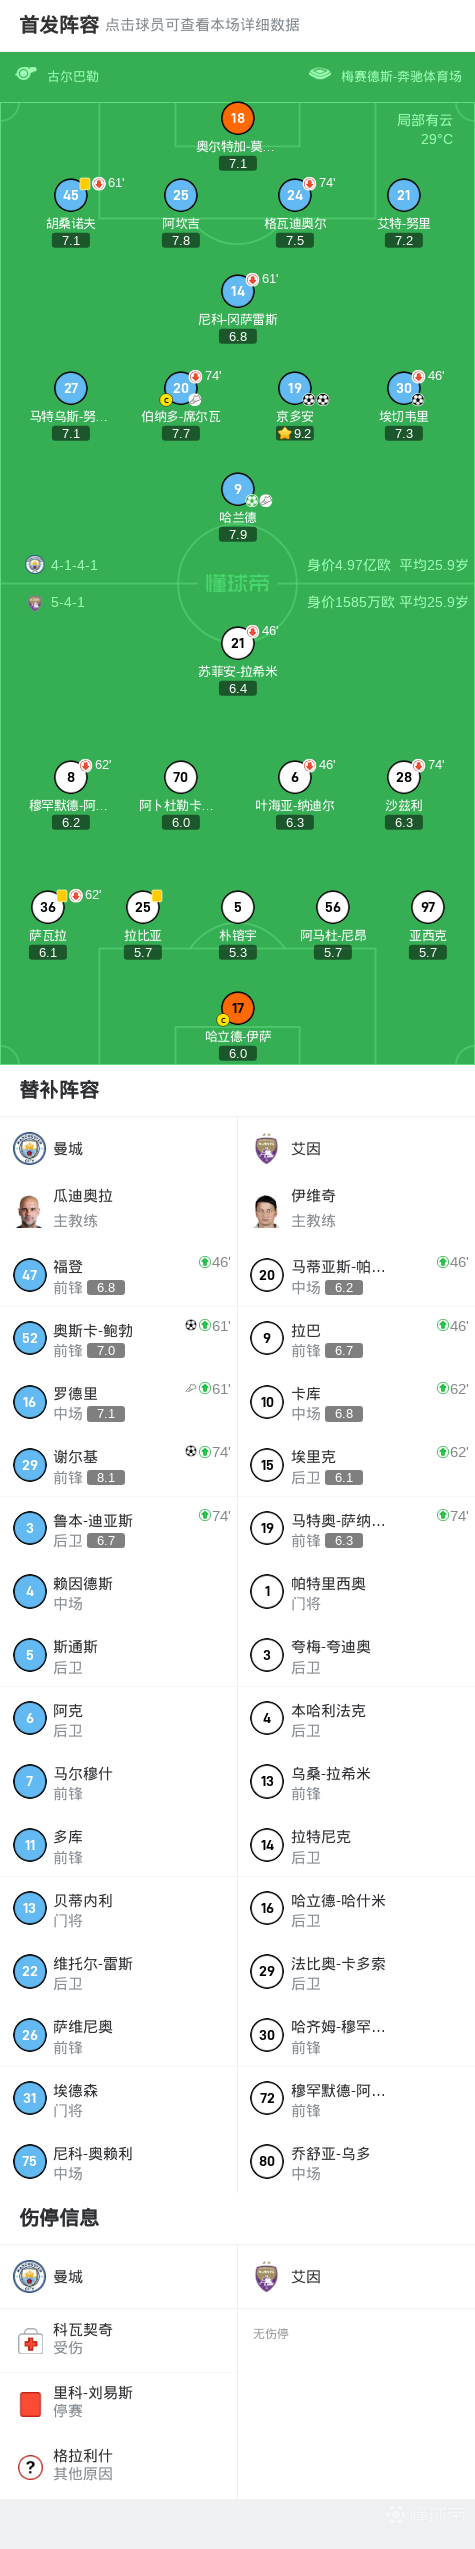Select 埃切韦里 number 30 player icon

pyautogui.click(x=404, y=388)
